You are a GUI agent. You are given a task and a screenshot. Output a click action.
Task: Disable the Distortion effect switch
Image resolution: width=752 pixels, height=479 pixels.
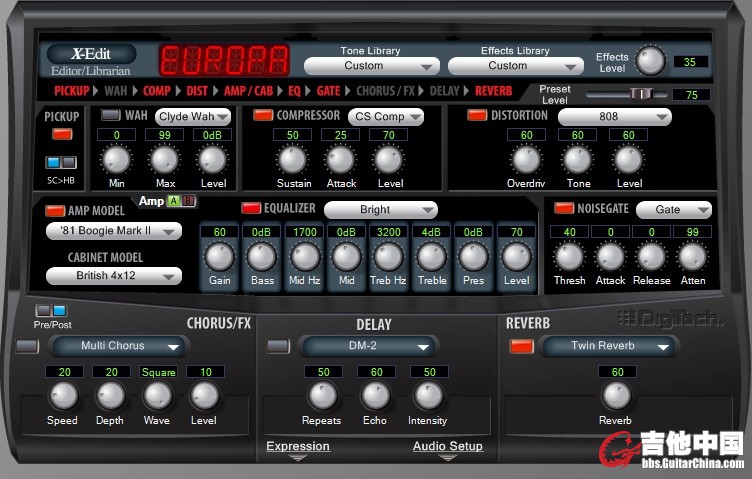pyautogui.click(x=477, y=116)
